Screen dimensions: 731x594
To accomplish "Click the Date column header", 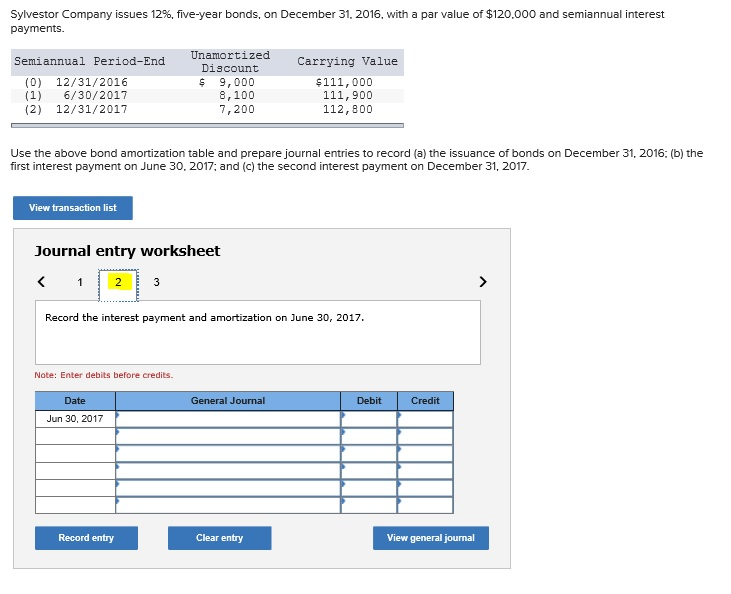I will pos(75,401).
